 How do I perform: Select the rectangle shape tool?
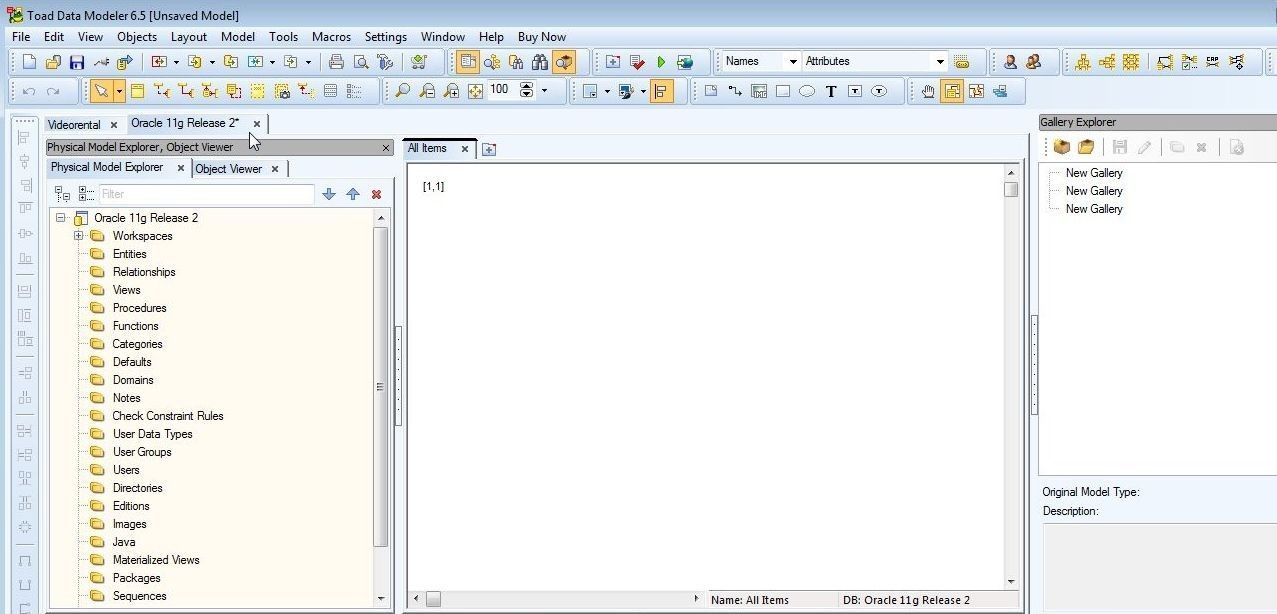click(x=783, y=91)
